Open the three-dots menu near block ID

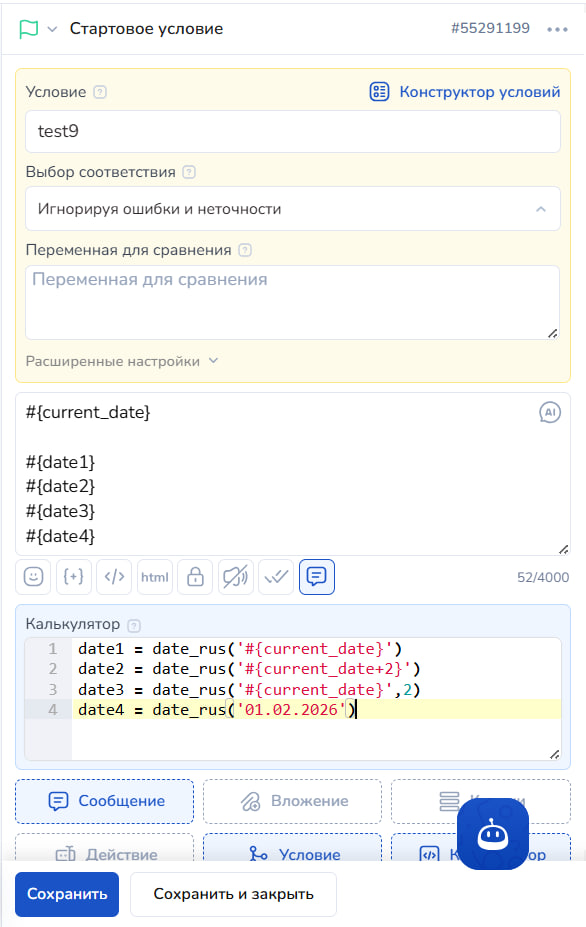click(x=557, y=29)
